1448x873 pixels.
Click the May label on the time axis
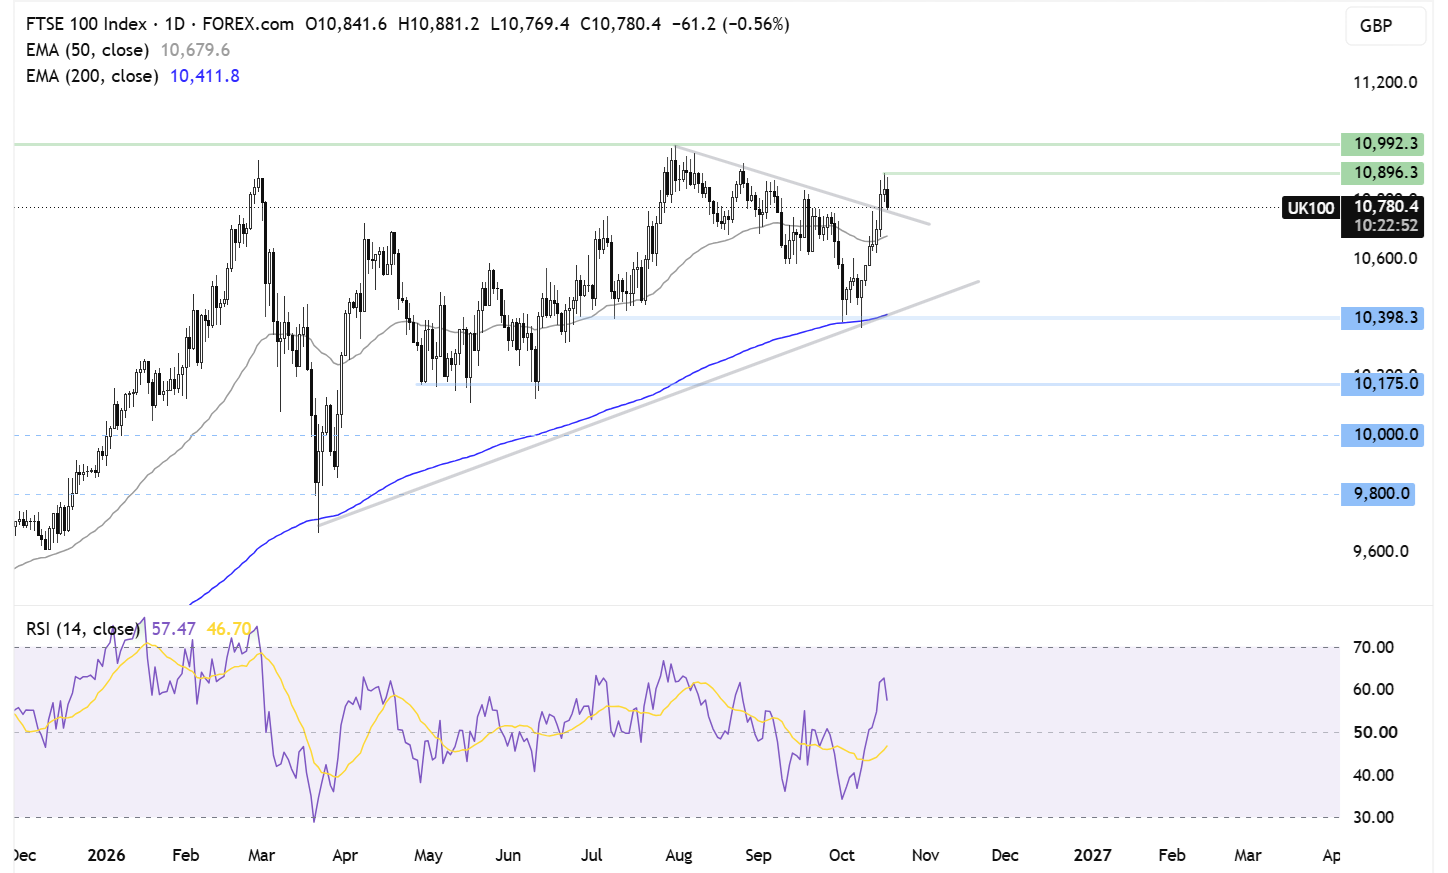(x=428, y=856)
